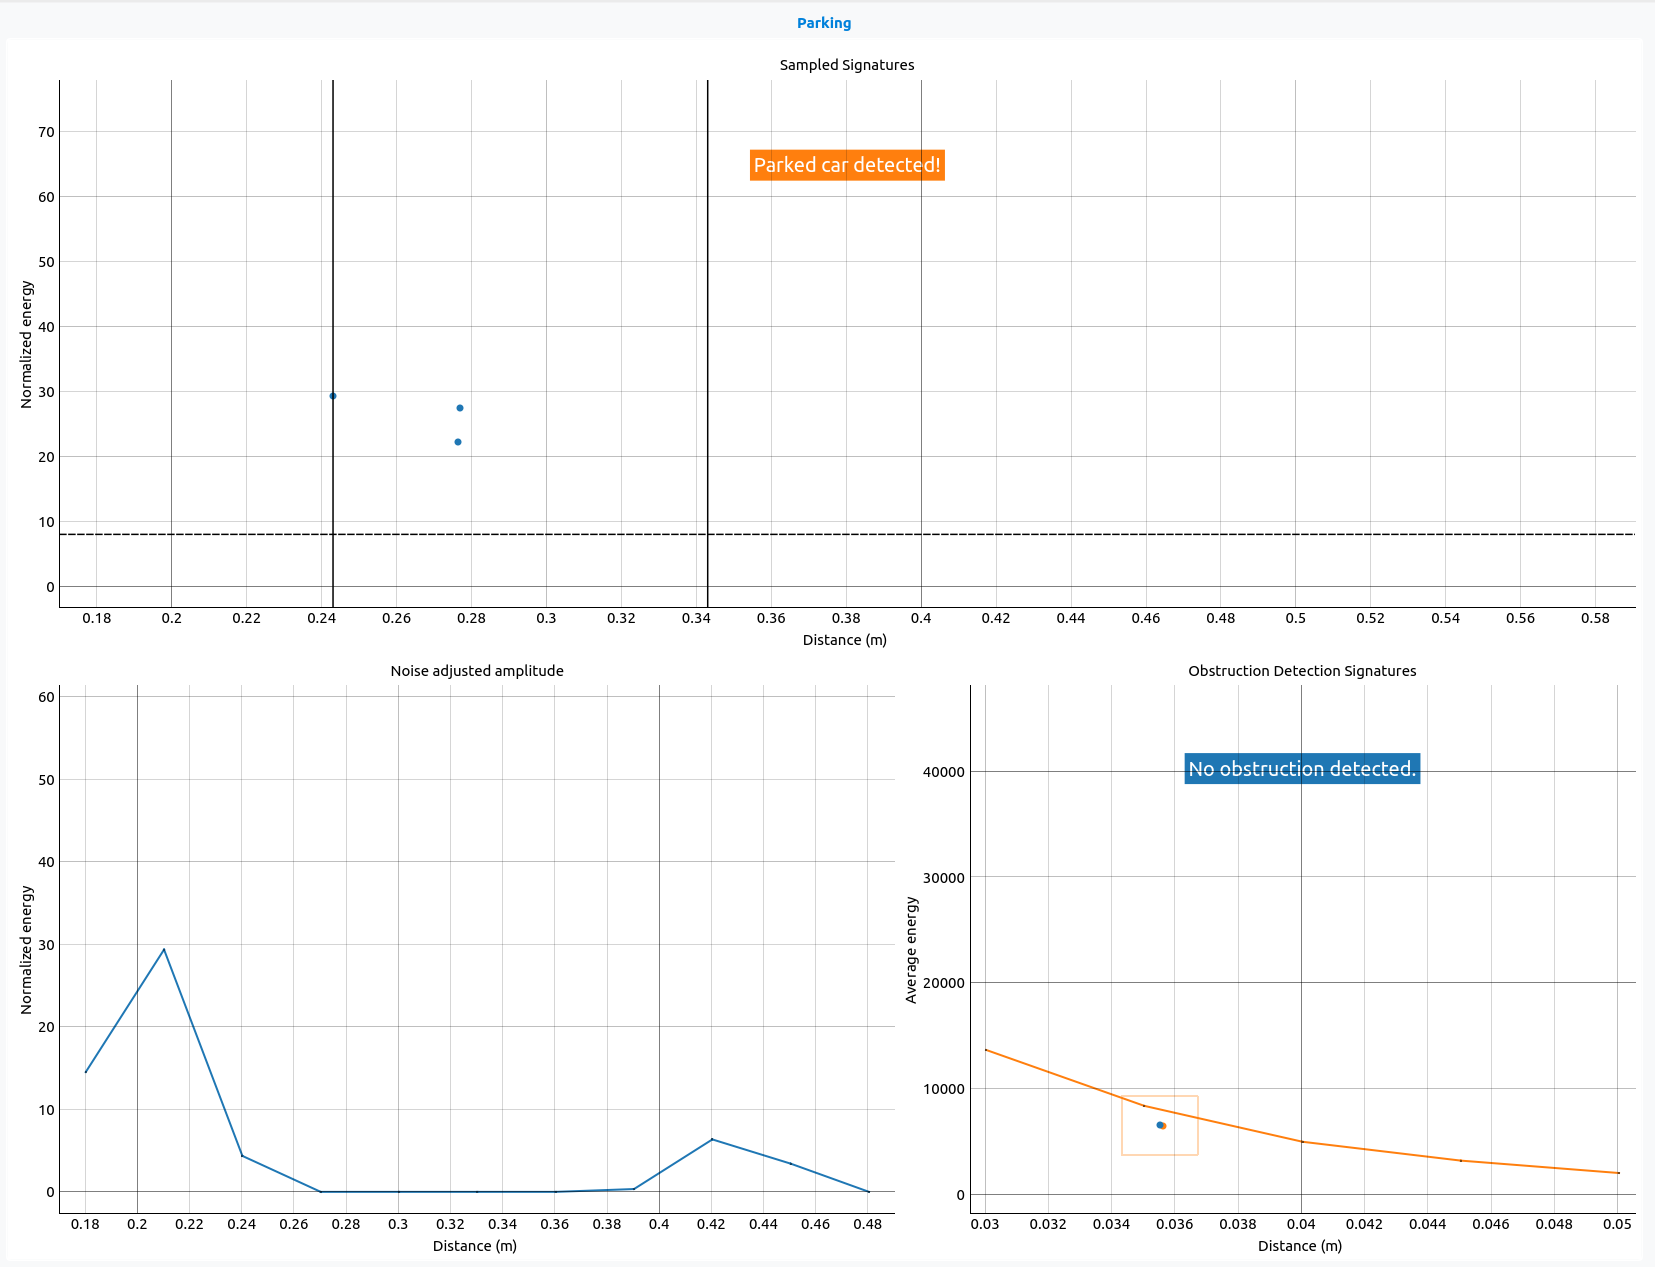Screen dimensions: 1655x1267
Task: Click the 'Noise adjusted amplitude' plot title
Action: 477,671
